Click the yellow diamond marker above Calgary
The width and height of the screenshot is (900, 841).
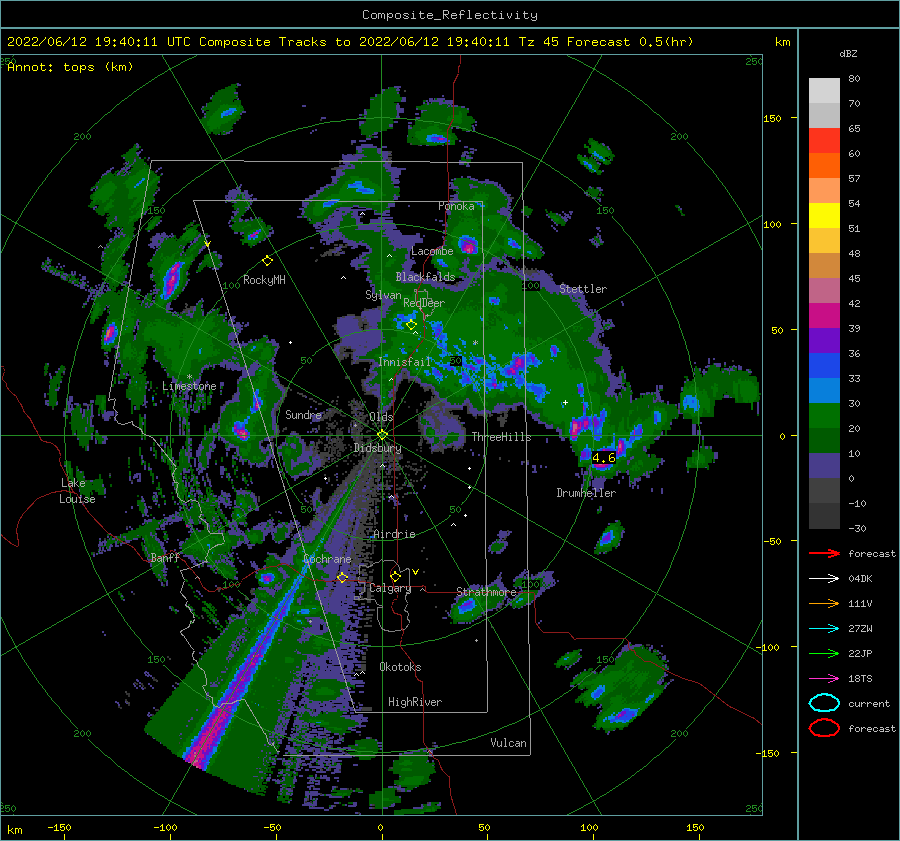pos(395,576)
